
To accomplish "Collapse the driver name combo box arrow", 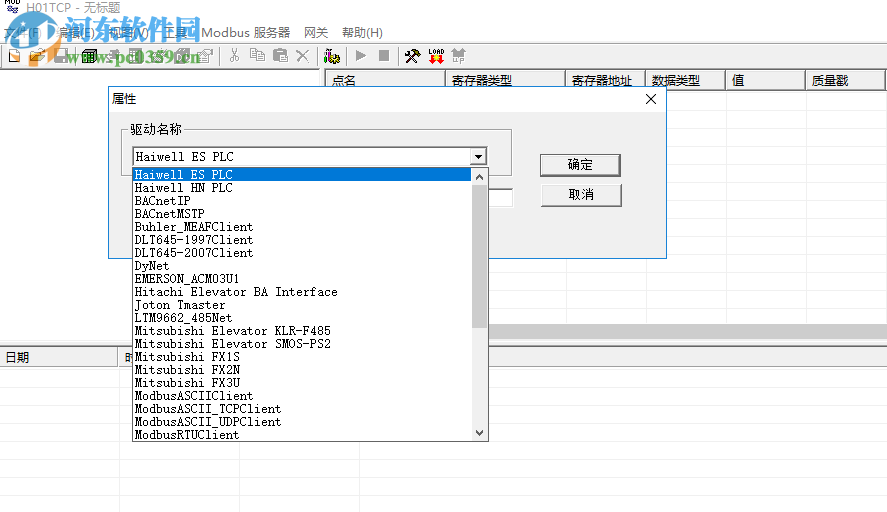I will [478, 157].
